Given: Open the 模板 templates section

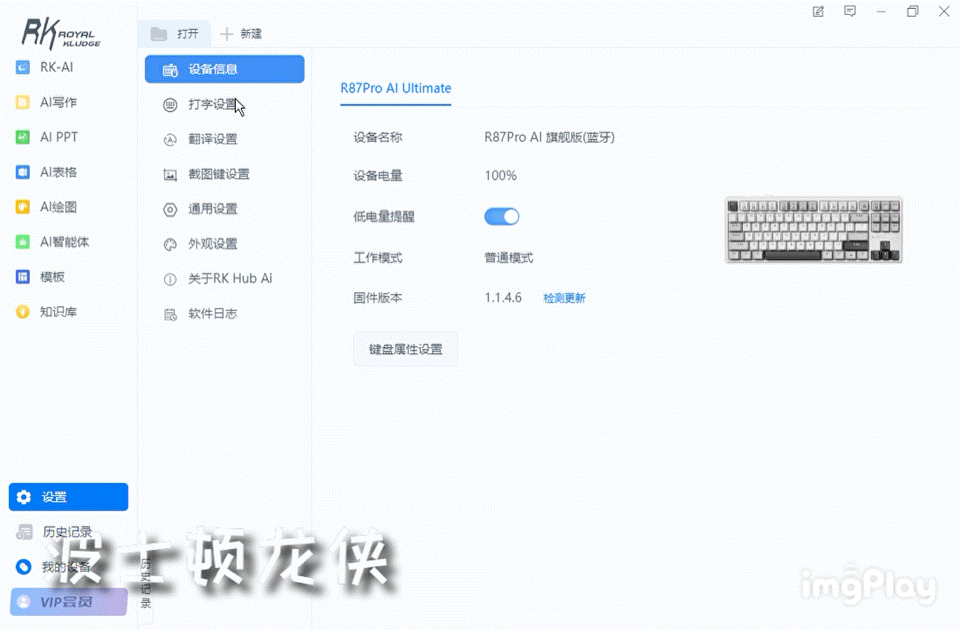Looking at the screenshot, I should point(48,277).
